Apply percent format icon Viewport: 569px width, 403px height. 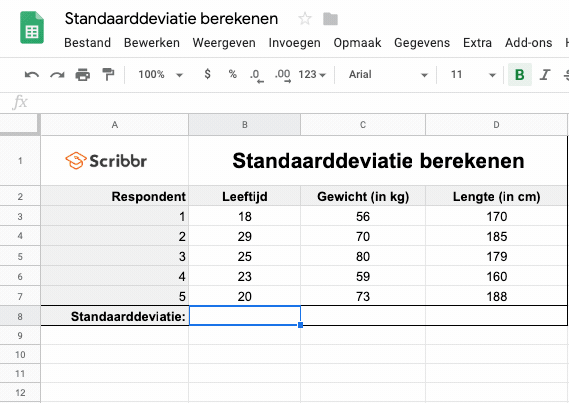point(233,74)
